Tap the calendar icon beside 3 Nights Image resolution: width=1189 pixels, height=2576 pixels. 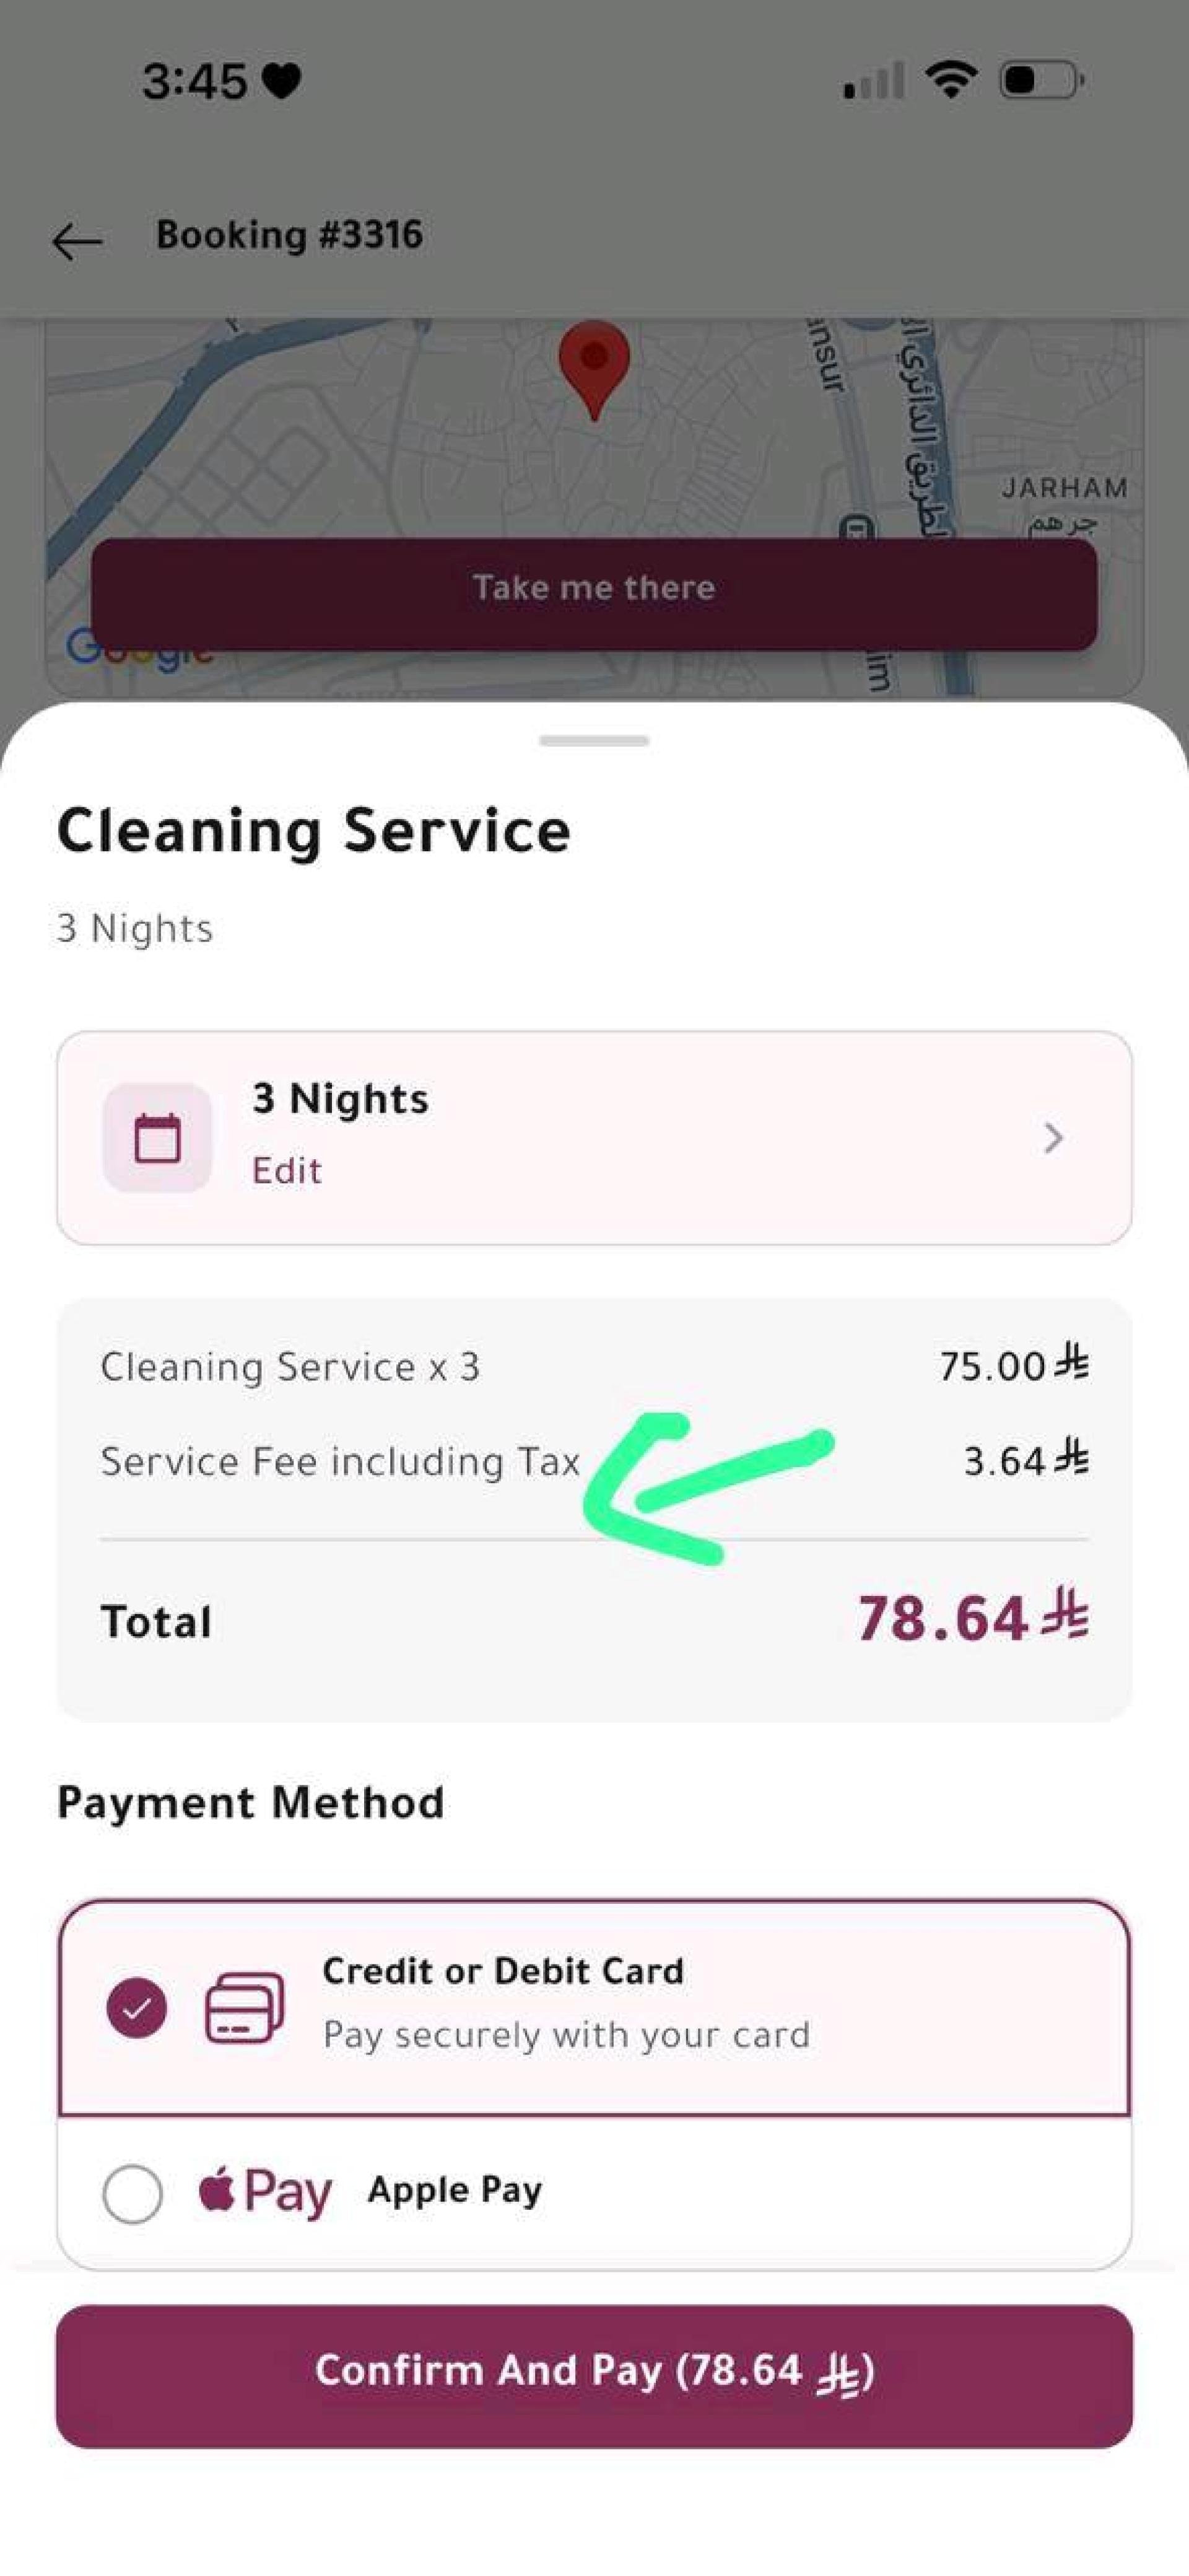[x=157, y=1138]
